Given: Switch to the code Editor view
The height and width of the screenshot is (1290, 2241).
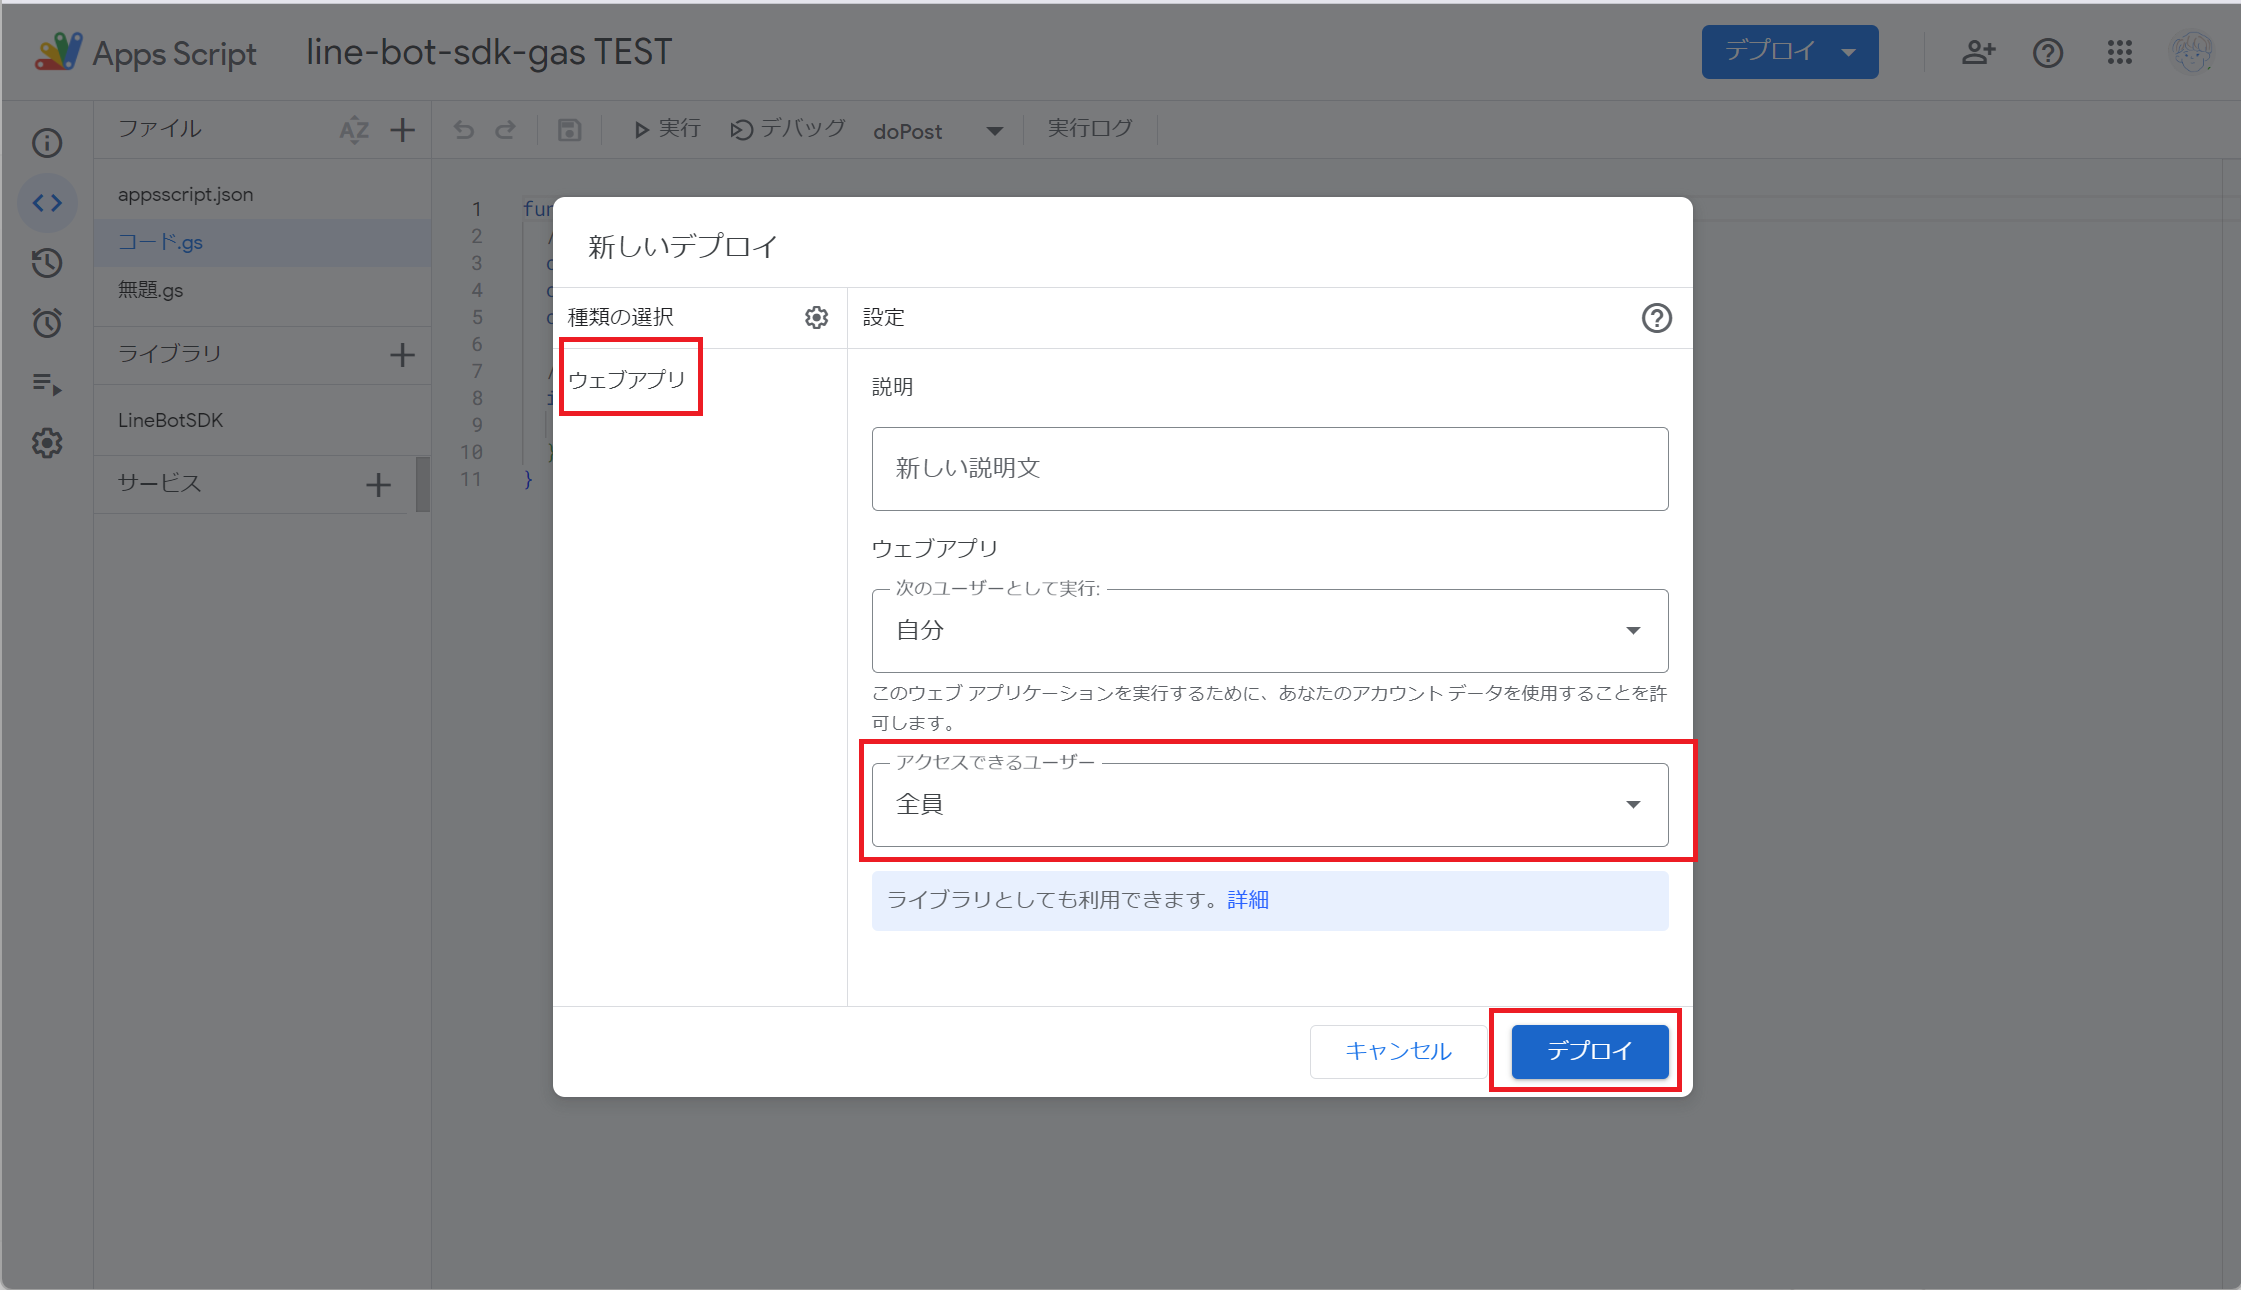Looking at the screenshot, I should [46, 202].
